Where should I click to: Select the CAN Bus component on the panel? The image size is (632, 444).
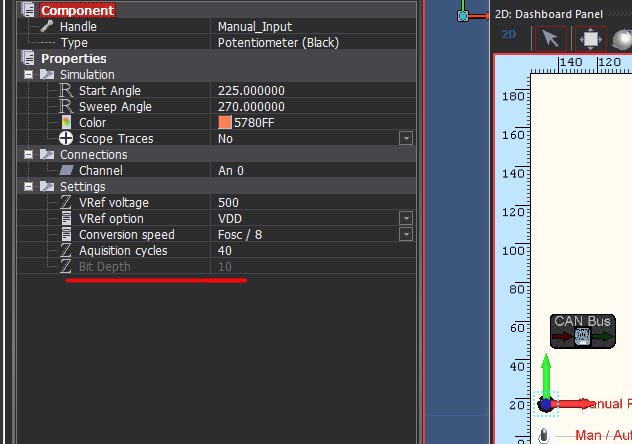point(582,331)
